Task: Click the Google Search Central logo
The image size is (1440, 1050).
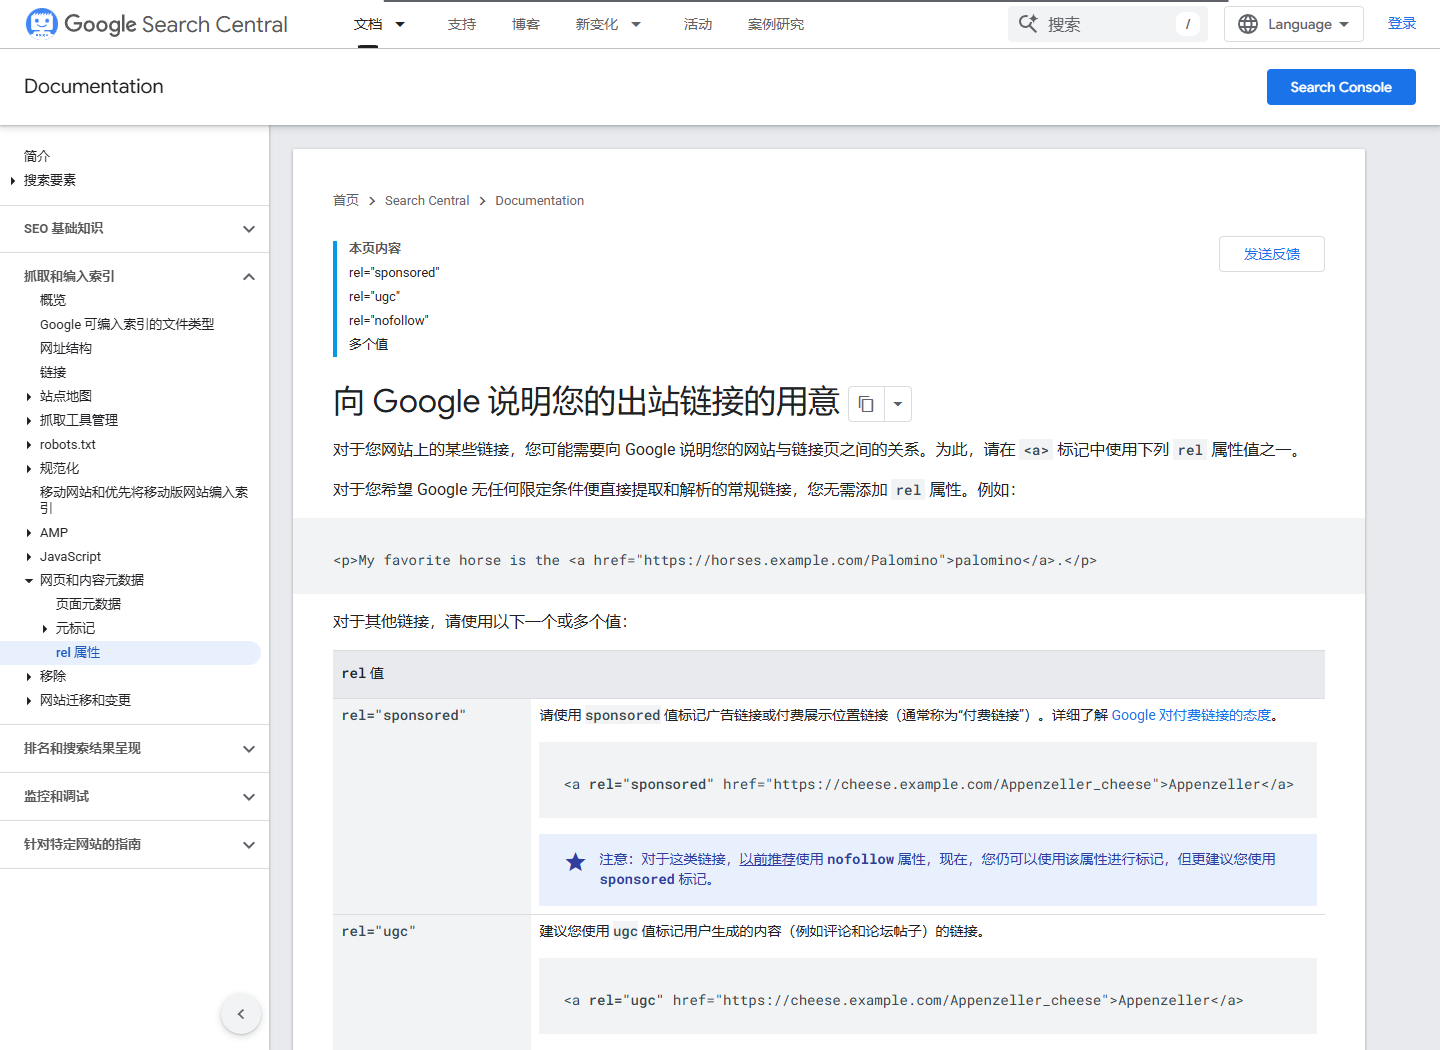Action: pos(156,24)
